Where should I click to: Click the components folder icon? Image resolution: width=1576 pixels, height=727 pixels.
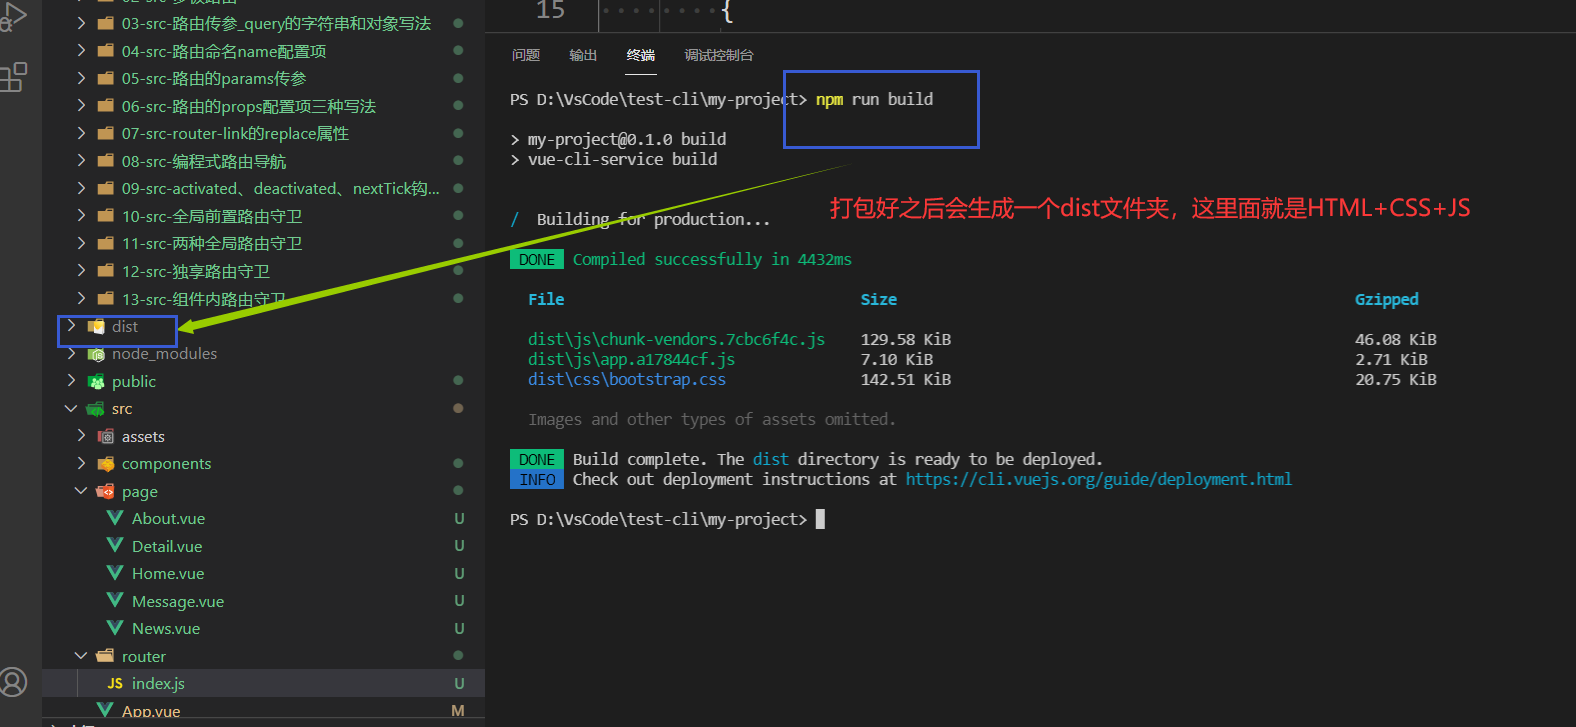[x=105, y=464]
